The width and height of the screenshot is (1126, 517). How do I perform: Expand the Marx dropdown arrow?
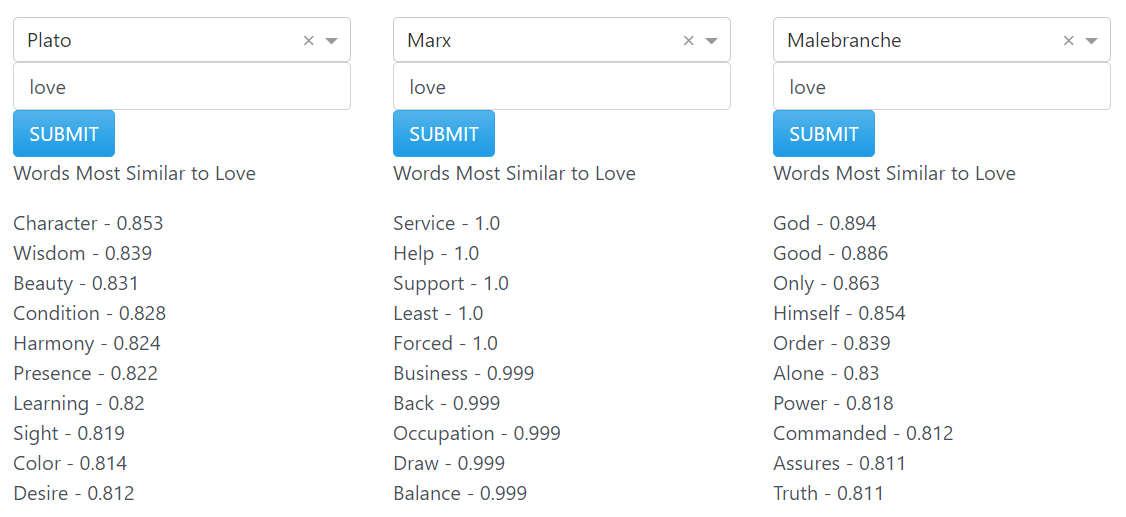pos(712,41)
